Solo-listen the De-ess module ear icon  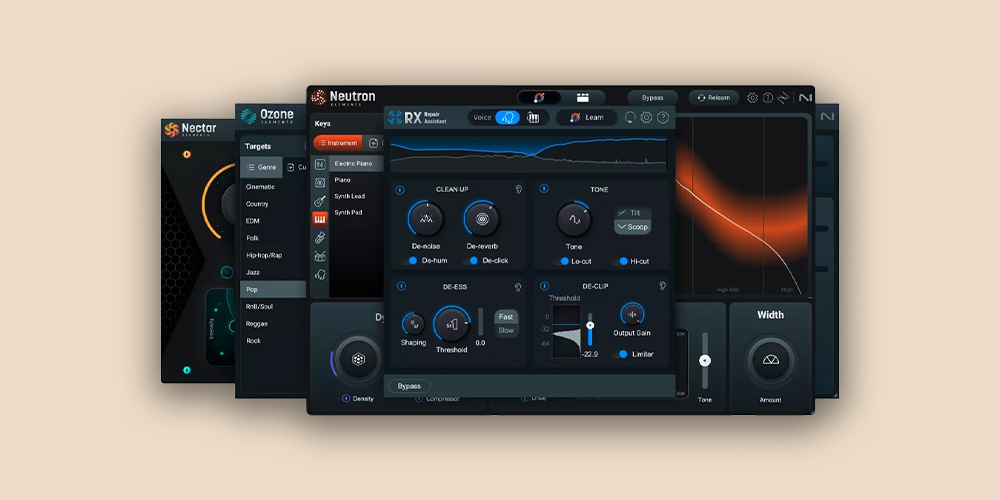[x=518, y=287]
